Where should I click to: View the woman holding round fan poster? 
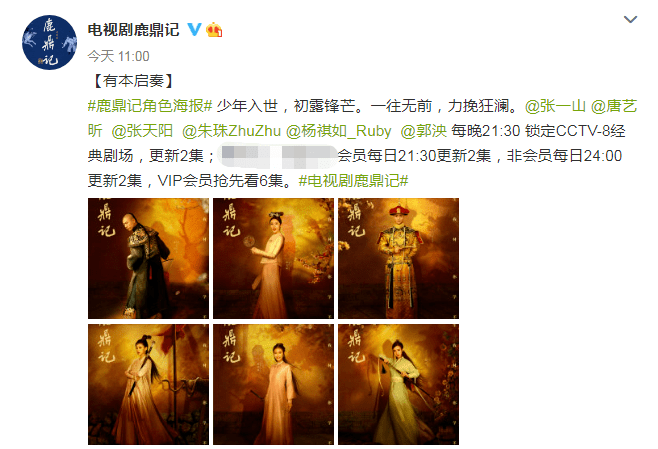(273, 258)
